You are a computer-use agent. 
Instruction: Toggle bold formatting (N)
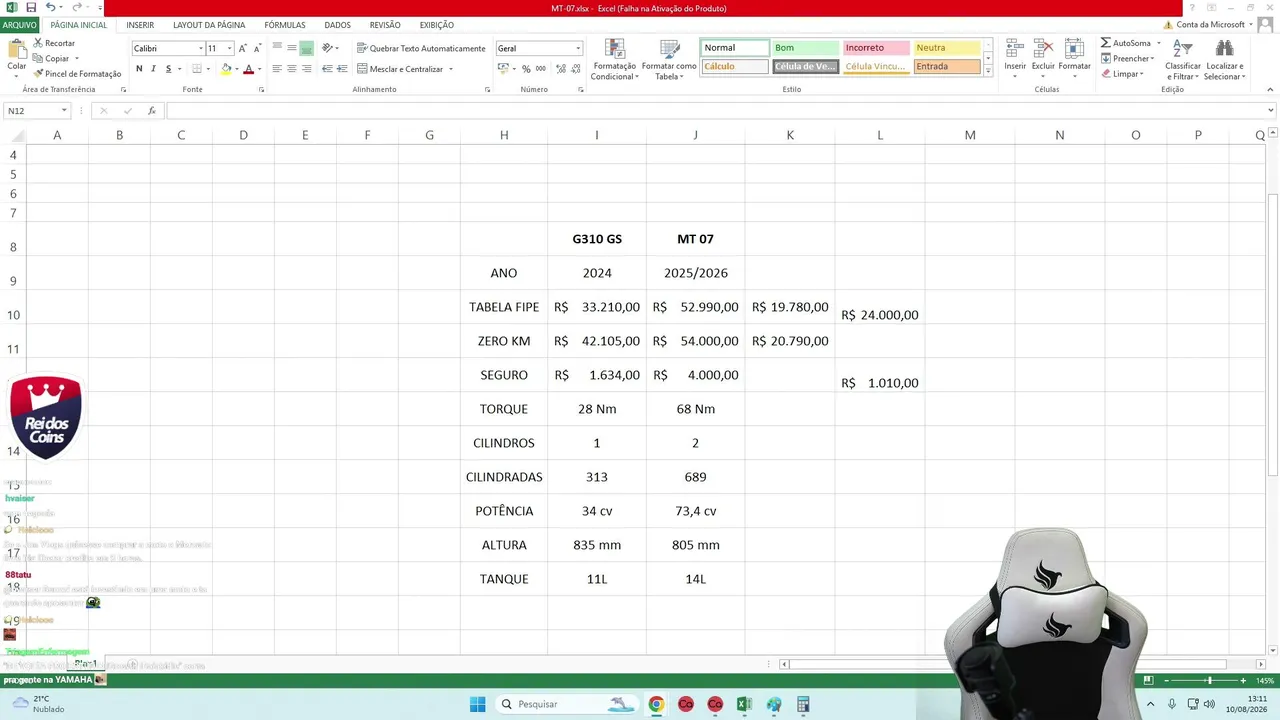pyautogui.click(x=139, y=69)
